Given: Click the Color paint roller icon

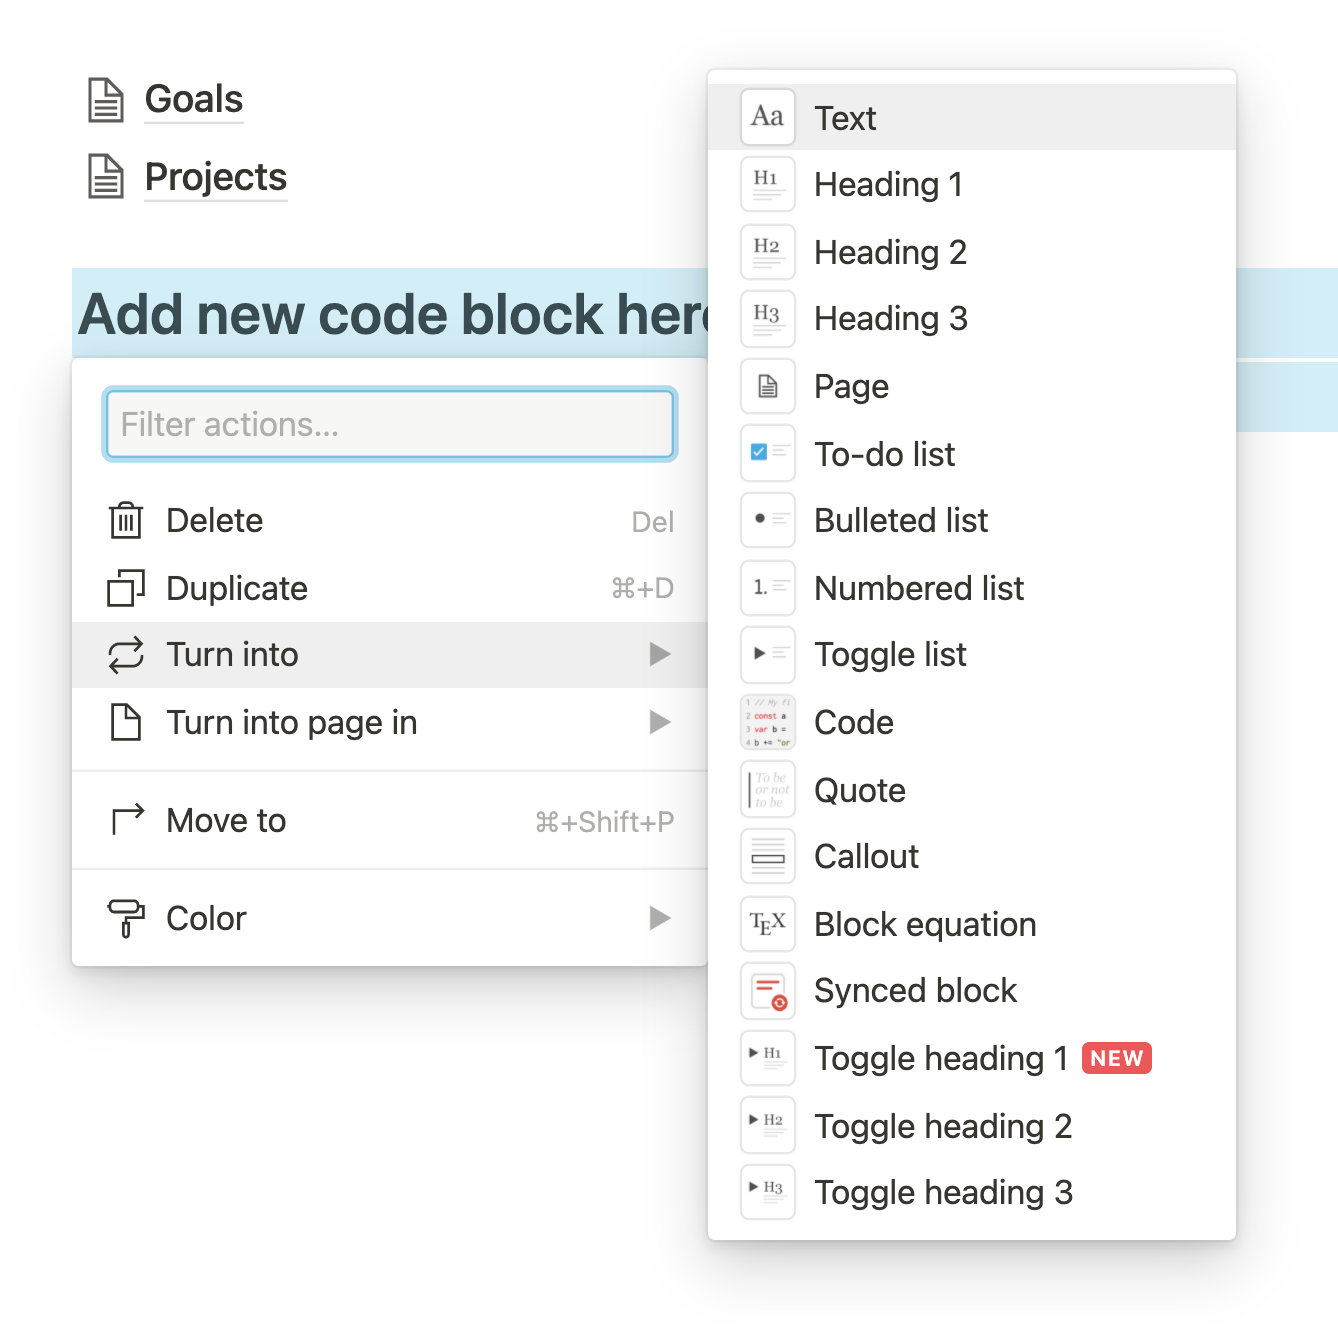Looking at the screenshot, I should pyautogui.click(x=126, y=918).
